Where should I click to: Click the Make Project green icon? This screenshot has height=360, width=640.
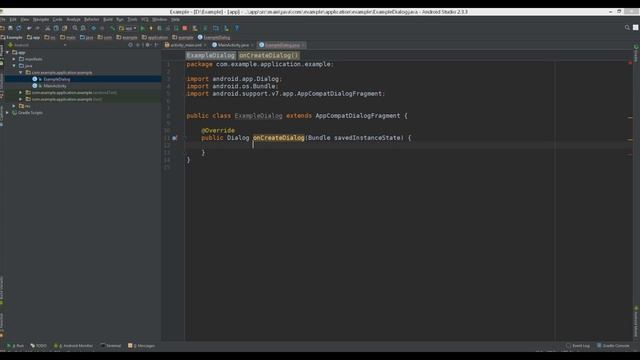coord(112,28)
